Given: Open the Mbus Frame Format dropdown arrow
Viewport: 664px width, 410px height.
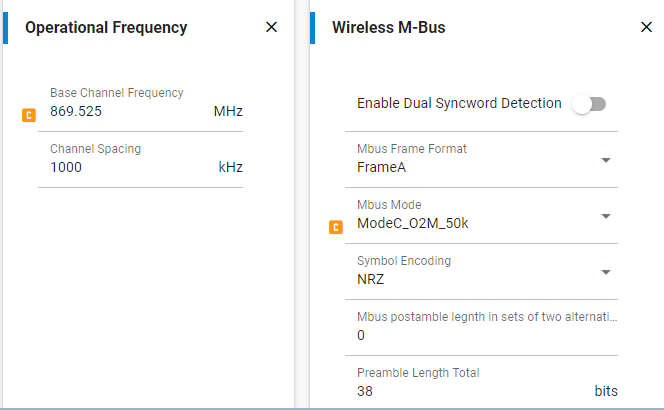Looking at the screenshot, I should pos(606,160).
